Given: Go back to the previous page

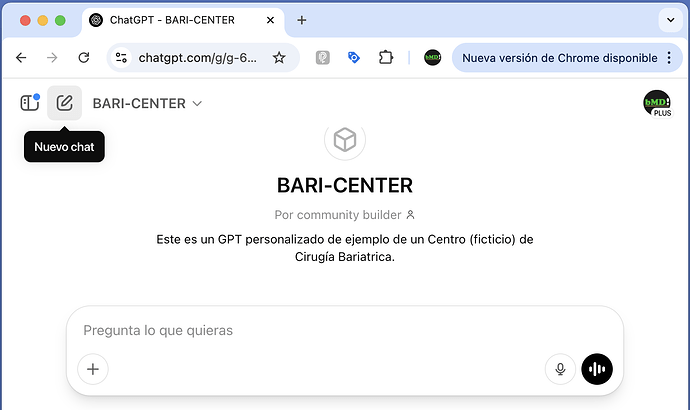Looking at the screenshot, I should [21, 58].
